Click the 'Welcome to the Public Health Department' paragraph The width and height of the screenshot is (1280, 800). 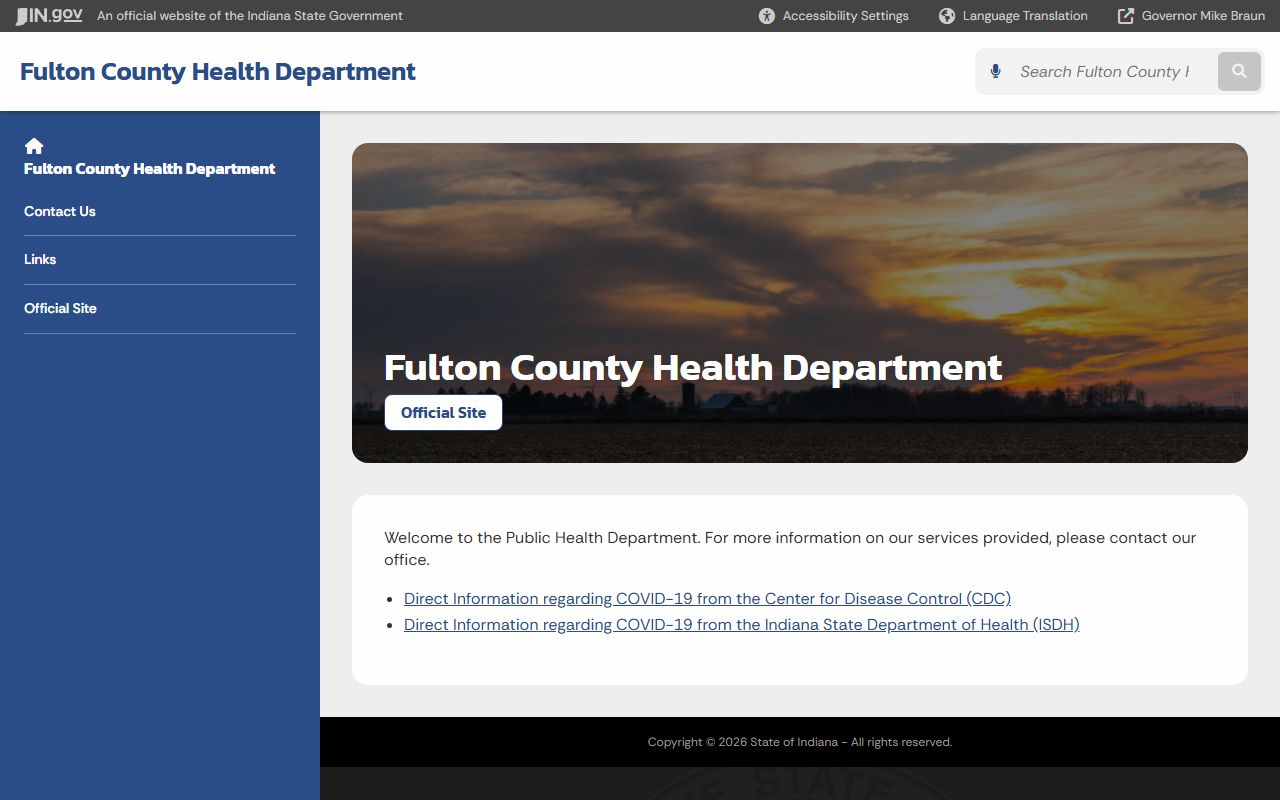point(790,549)
